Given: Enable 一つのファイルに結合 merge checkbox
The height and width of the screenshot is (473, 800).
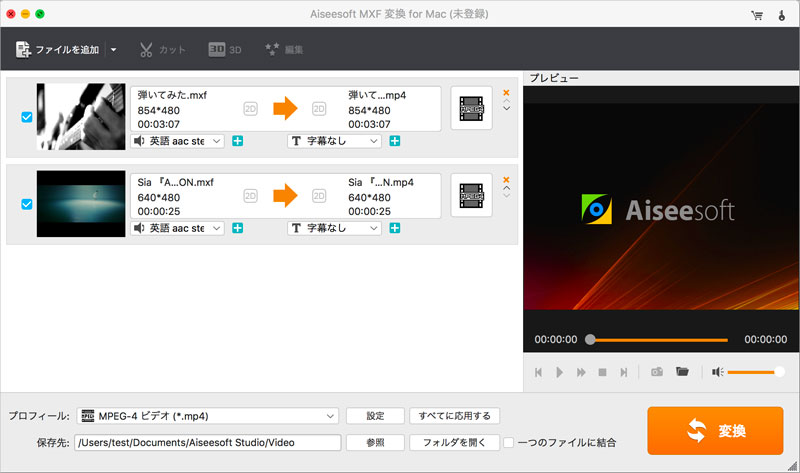Looking at the screenshot, I should [x=509, y=442].
